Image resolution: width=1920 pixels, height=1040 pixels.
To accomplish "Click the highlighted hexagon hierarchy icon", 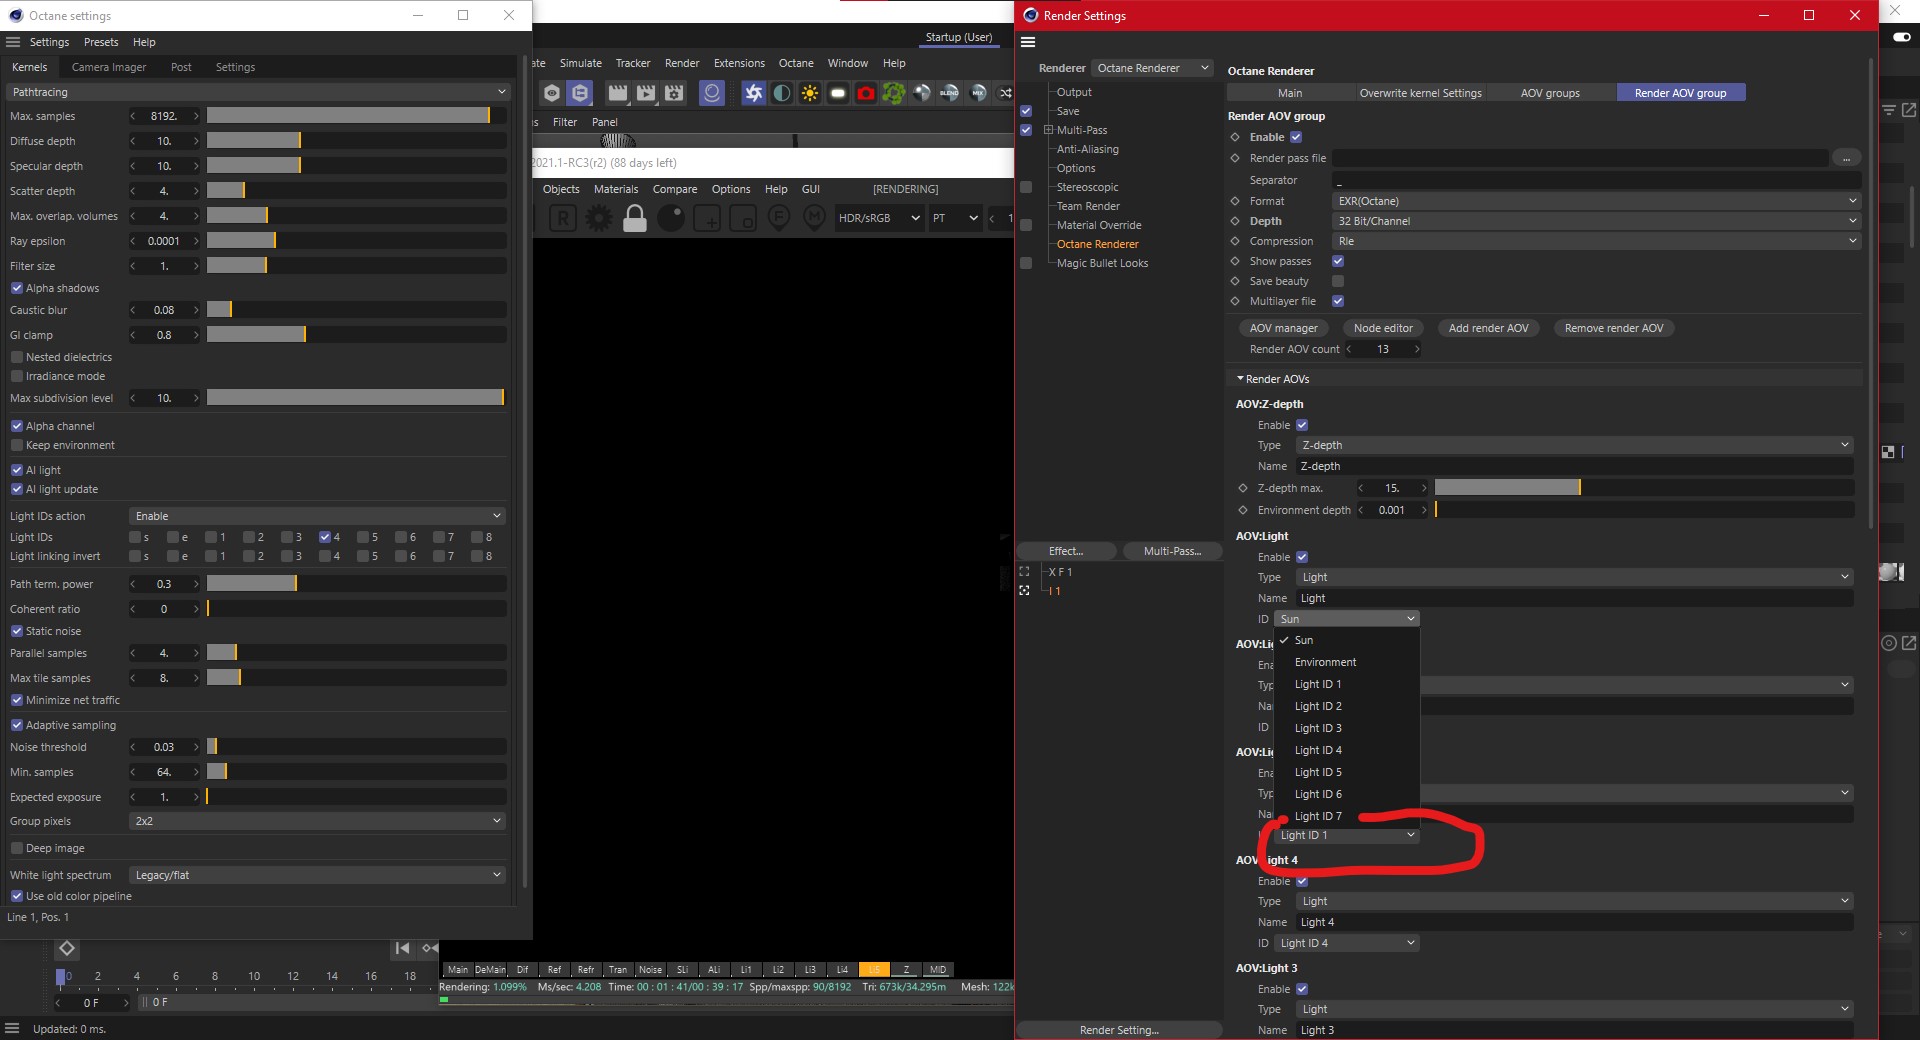I will [x=580, y=93].
